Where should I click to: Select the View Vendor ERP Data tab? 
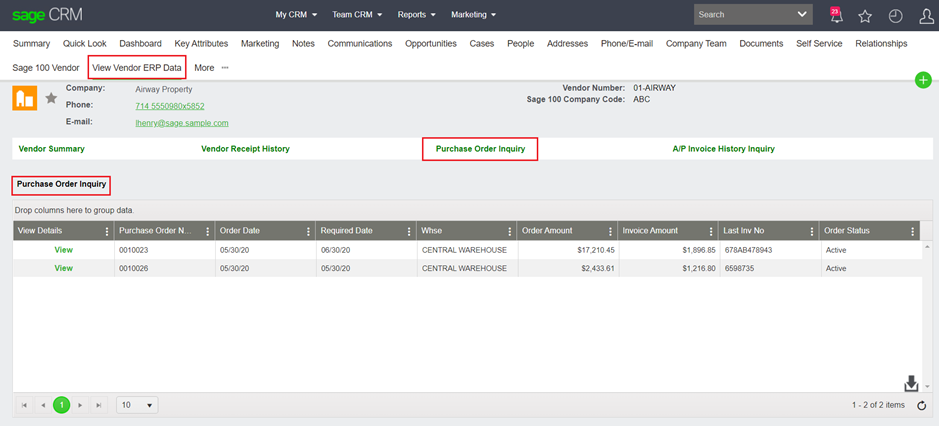tap(137, 68)
